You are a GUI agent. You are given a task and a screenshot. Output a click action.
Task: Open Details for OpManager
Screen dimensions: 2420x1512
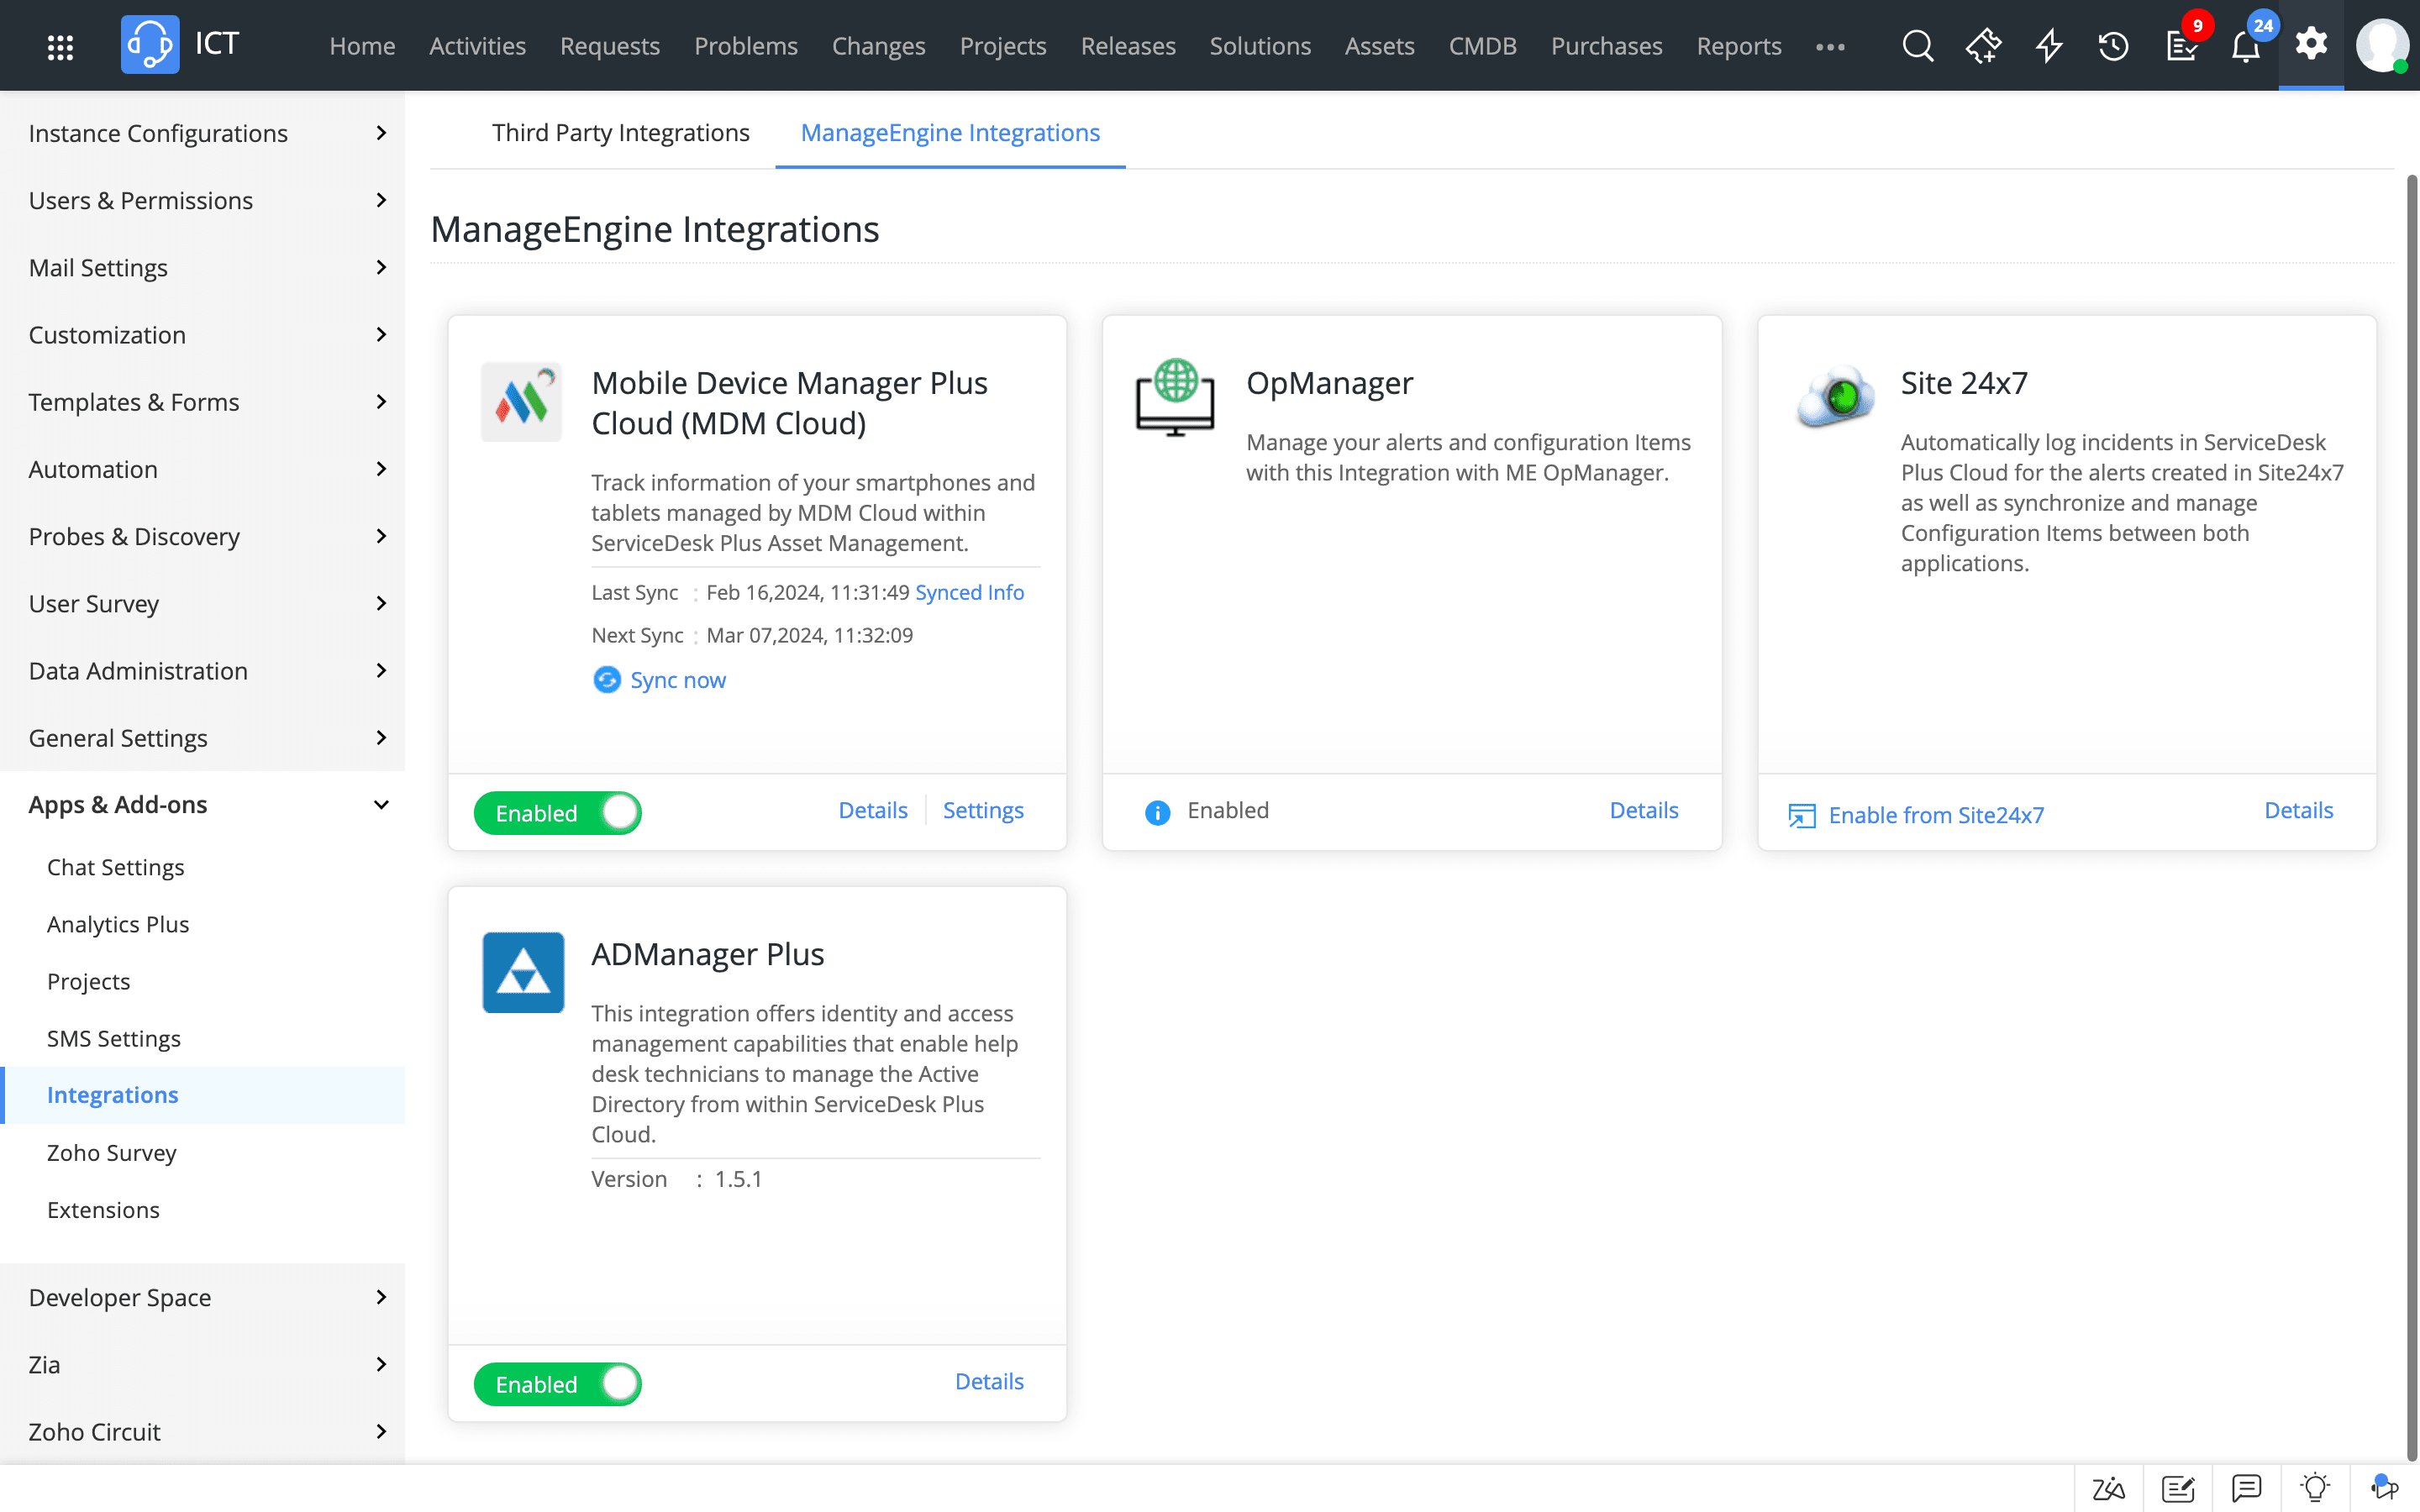(x=1643, y=810)
